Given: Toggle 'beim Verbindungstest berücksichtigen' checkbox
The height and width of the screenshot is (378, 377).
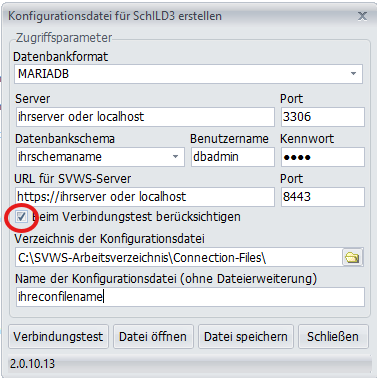Looking at the screenshot, I should point(21,217).
